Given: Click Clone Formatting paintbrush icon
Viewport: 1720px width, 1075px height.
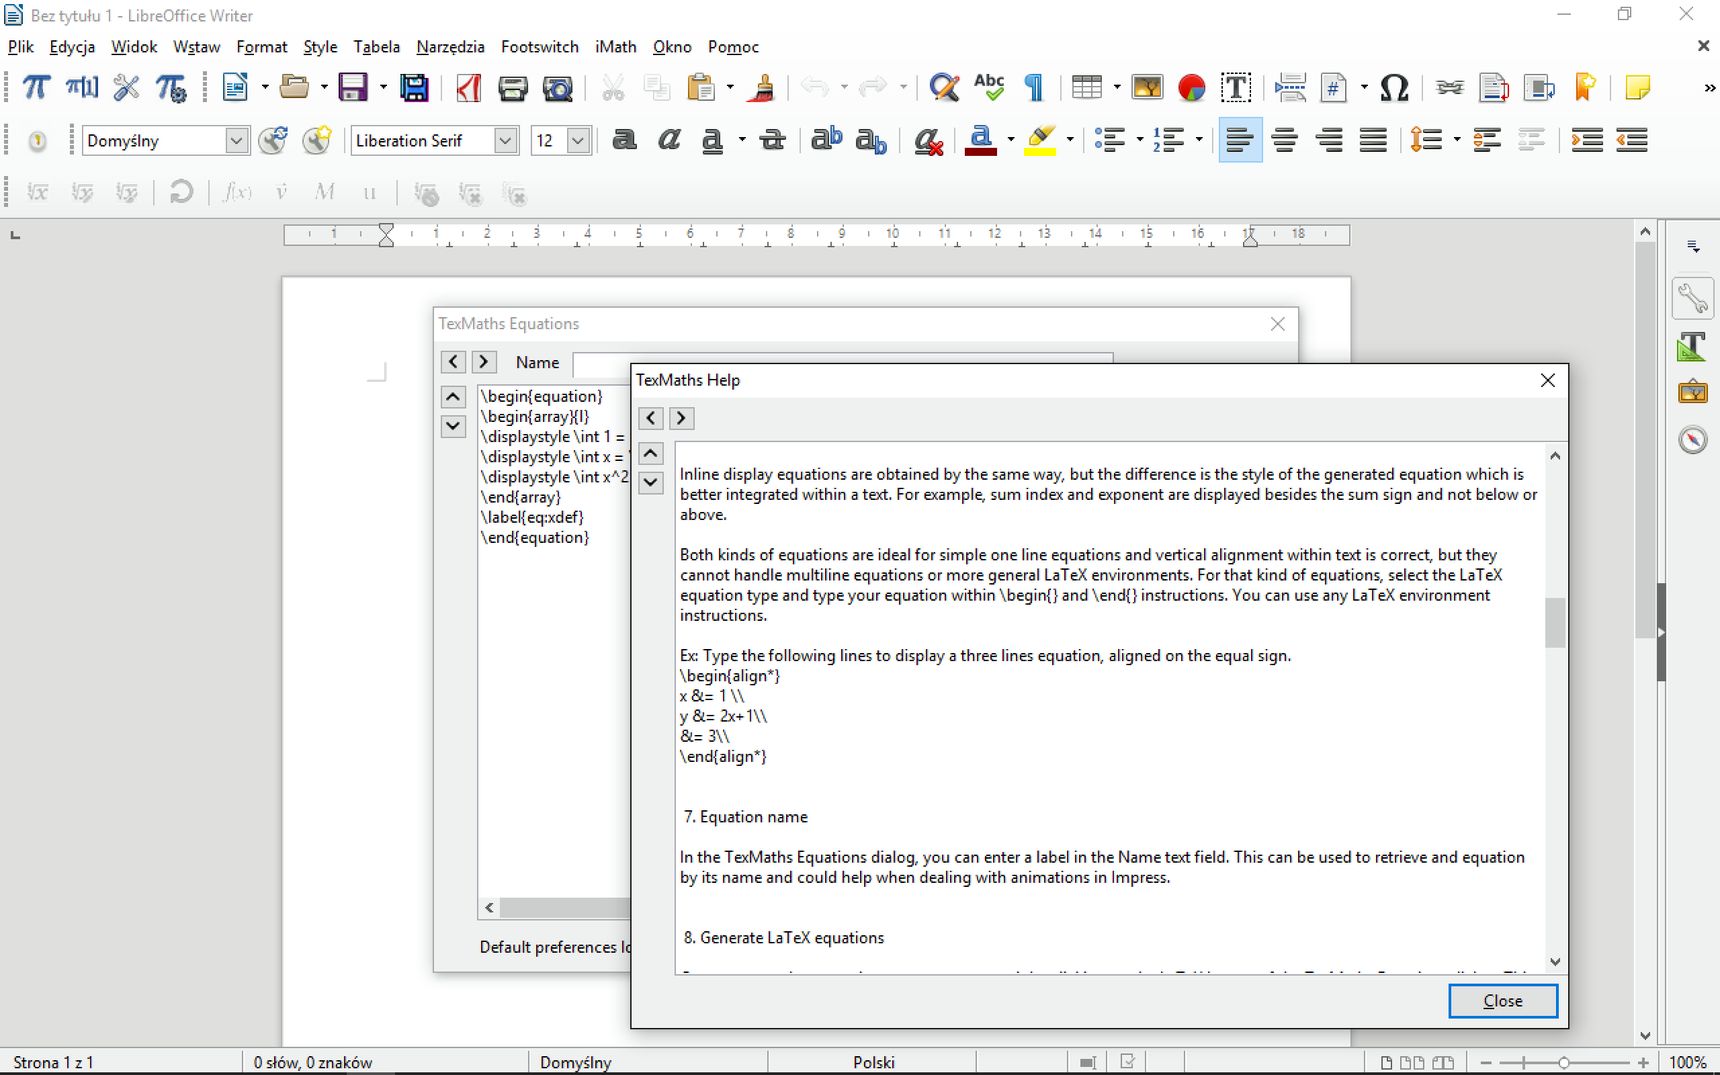Looking at the screenshot, I should coord(763,88).
